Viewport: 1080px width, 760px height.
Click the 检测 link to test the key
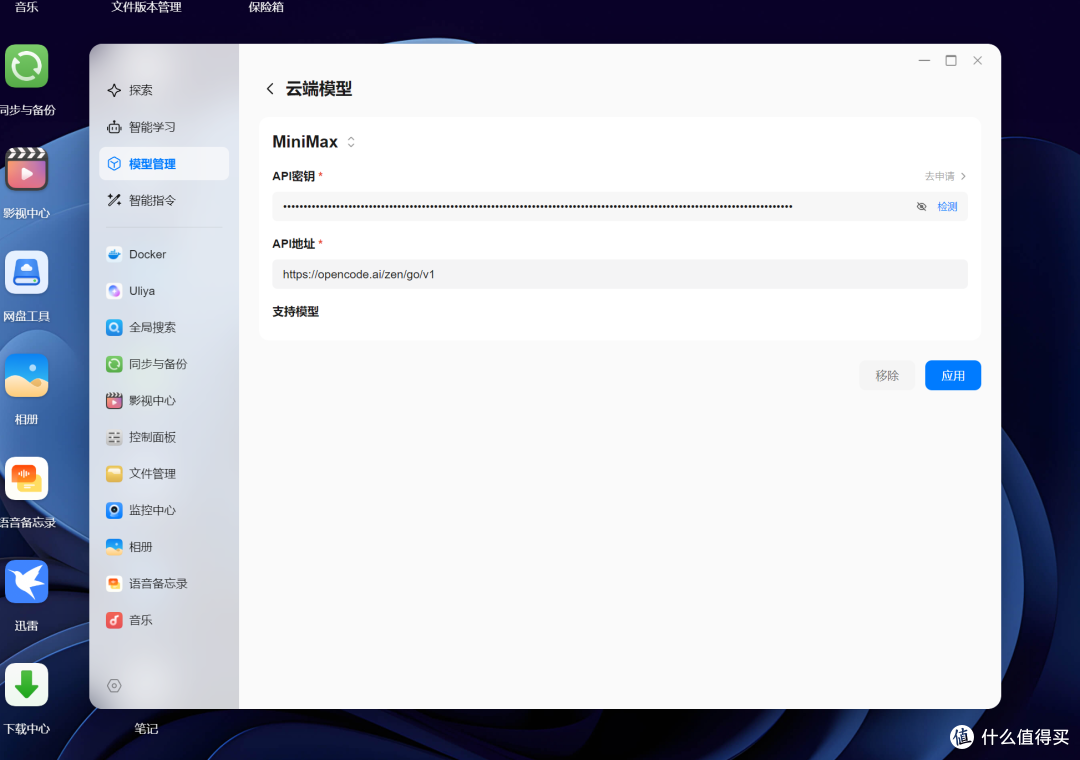click(x=947, y=207)
